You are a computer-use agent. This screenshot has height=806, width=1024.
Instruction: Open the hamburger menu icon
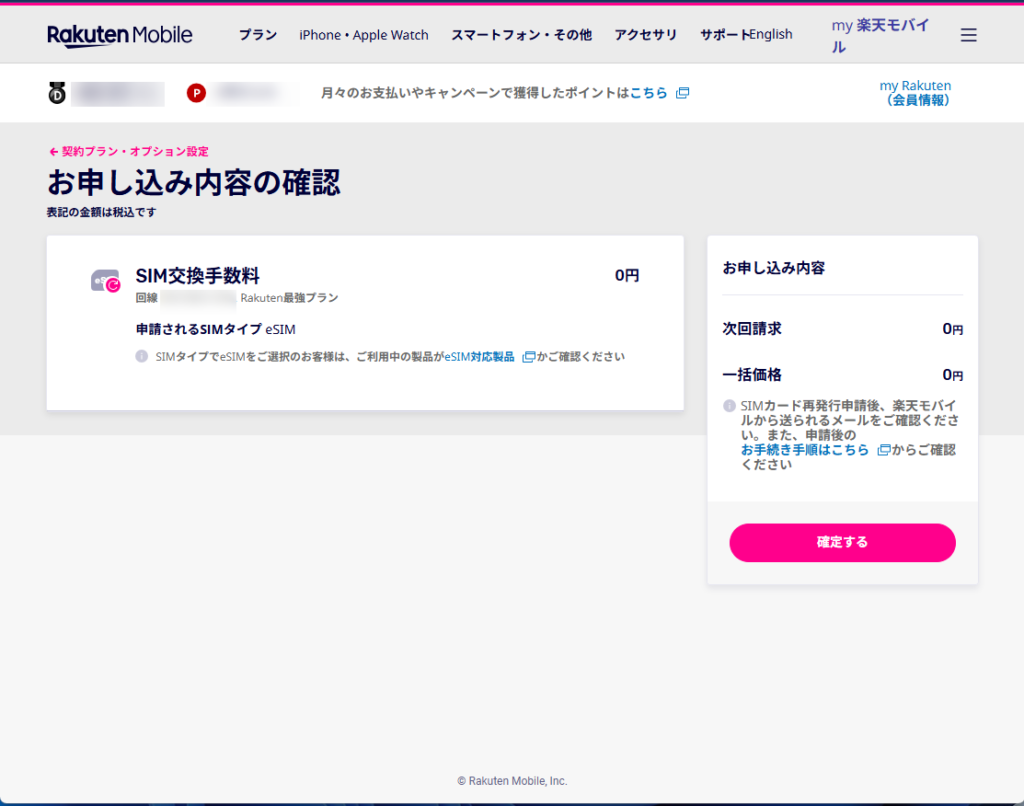[968, 35]
